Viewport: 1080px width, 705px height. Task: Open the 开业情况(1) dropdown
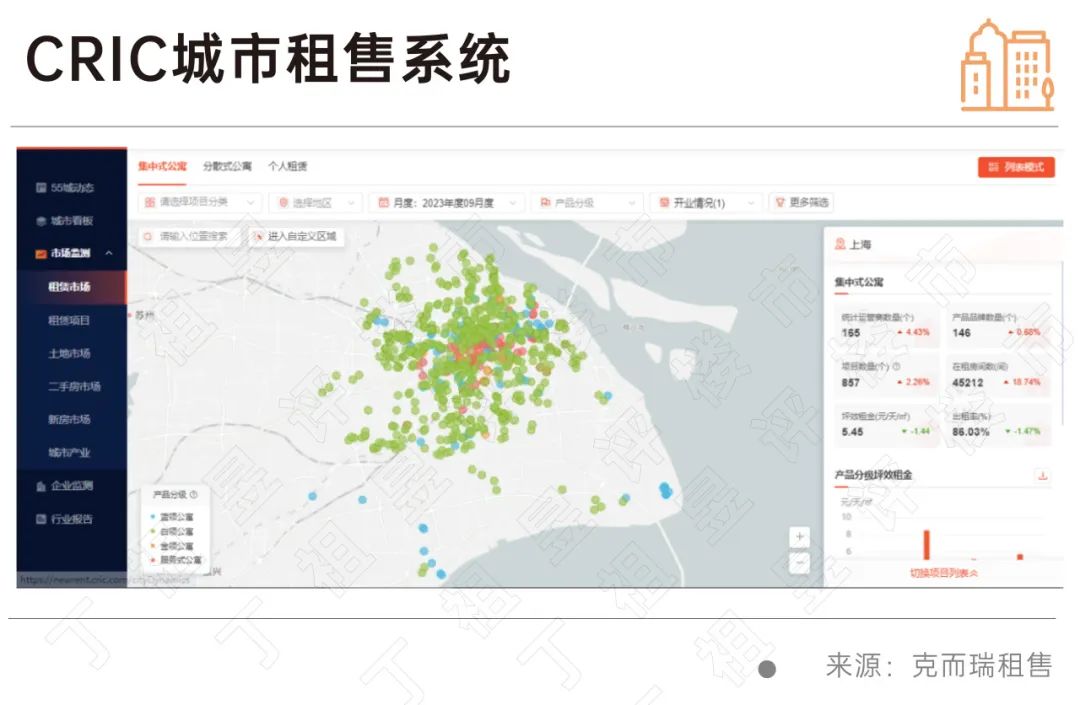pos(707,202)
